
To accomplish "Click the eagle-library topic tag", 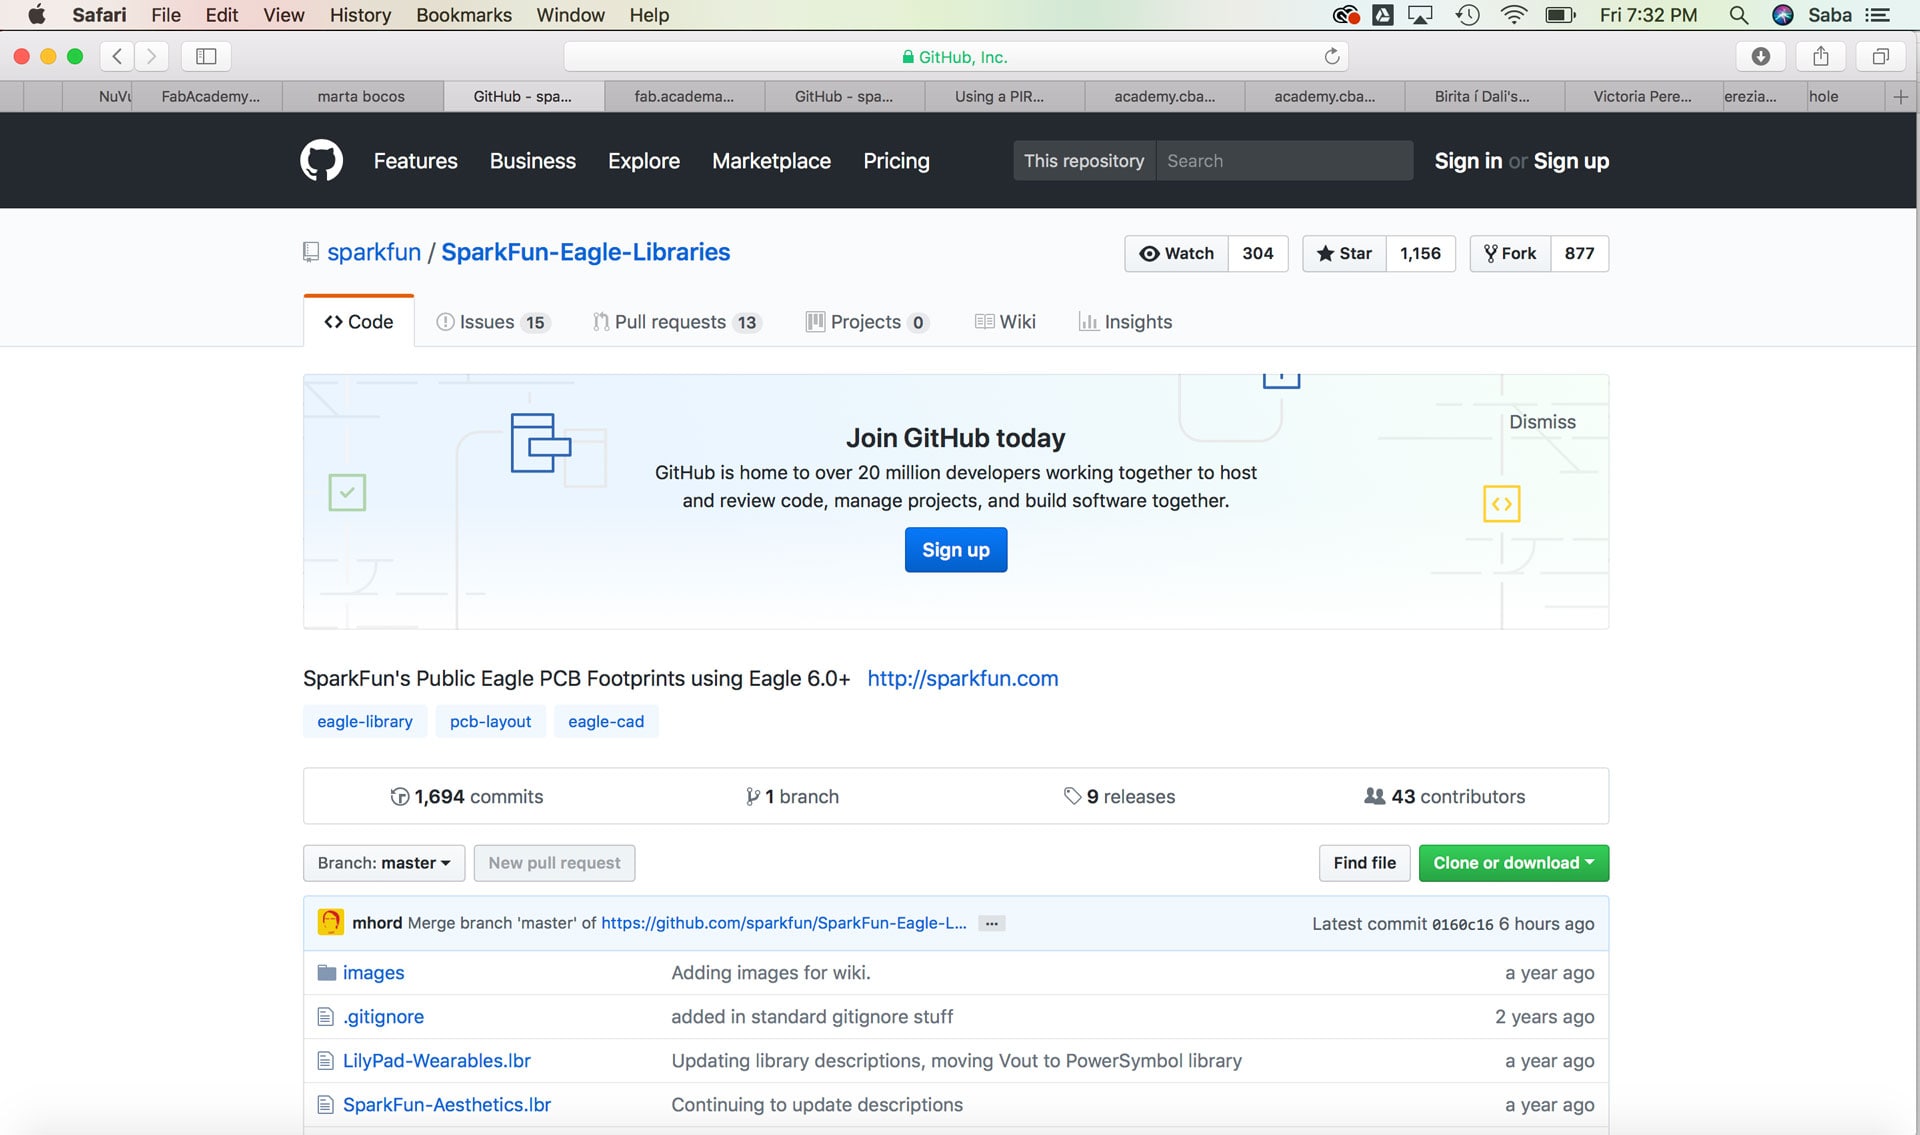I will (x=364, y=721).
